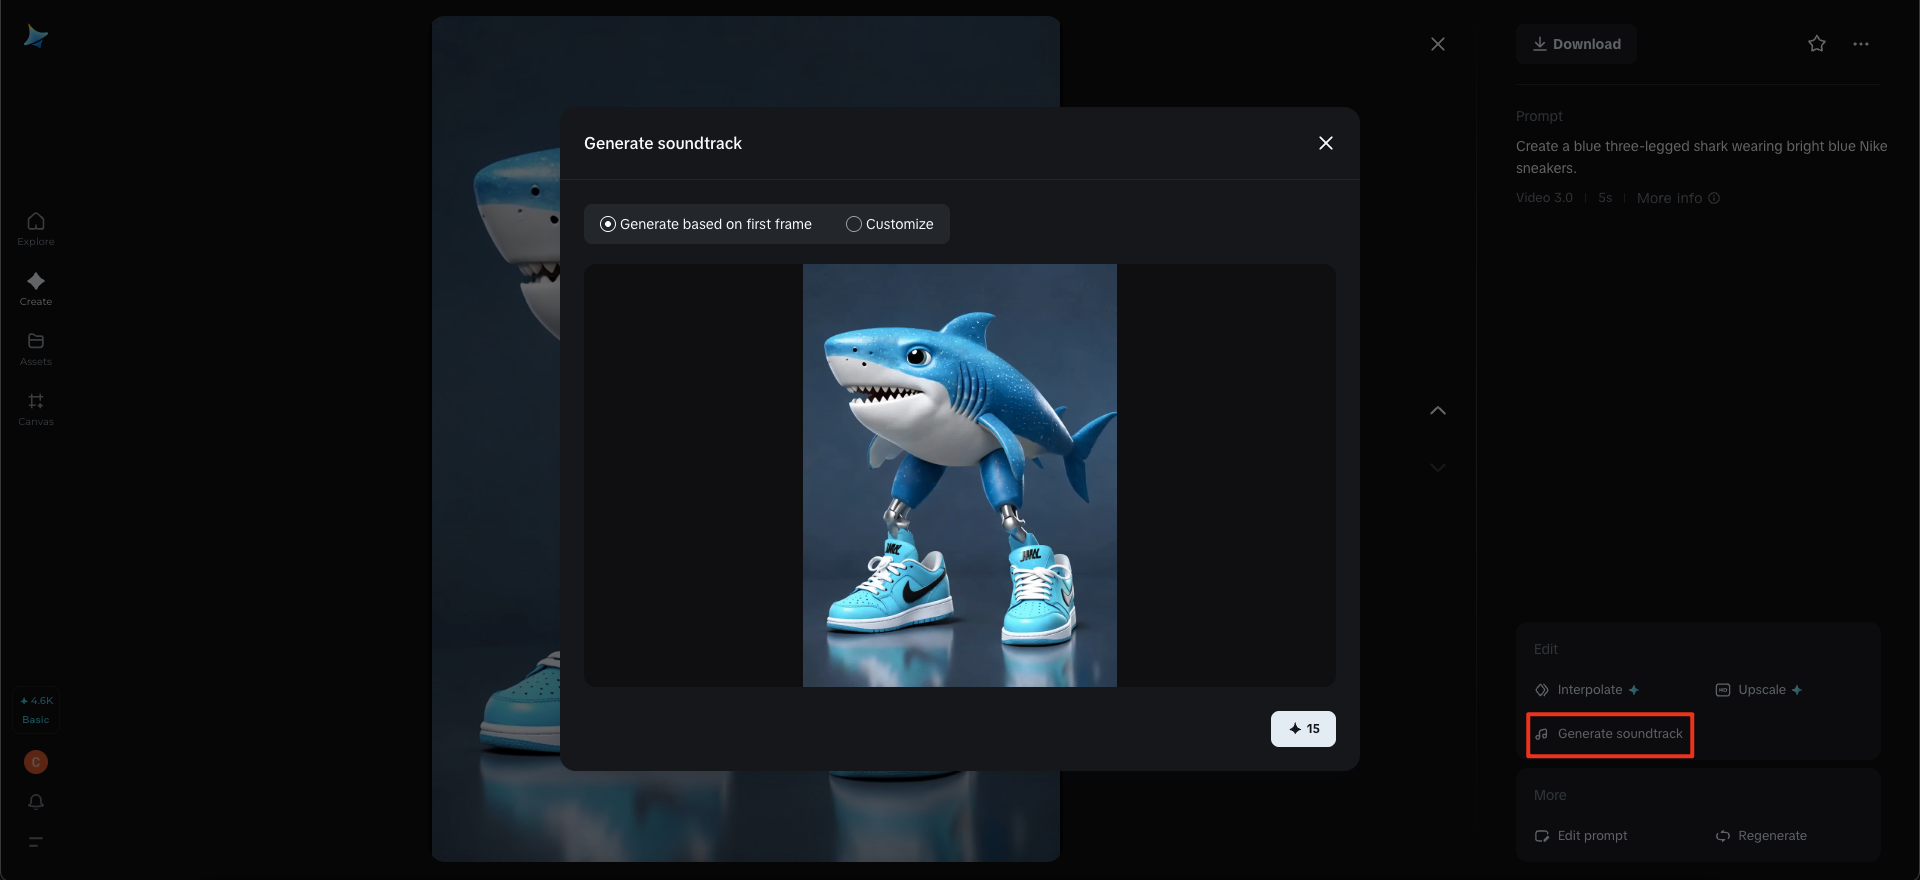1920x880 pixels.
Task: Open notifications bell
Action: [36, 802]
